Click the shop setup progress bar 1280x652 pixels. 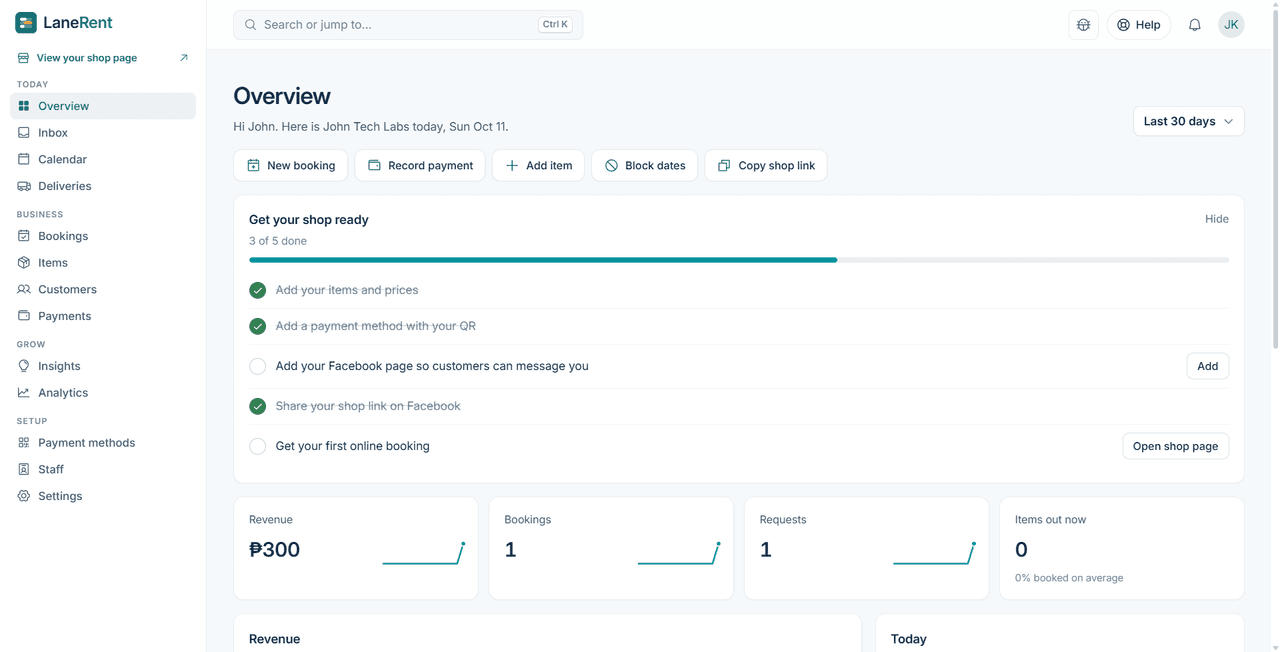coord(739,260)
